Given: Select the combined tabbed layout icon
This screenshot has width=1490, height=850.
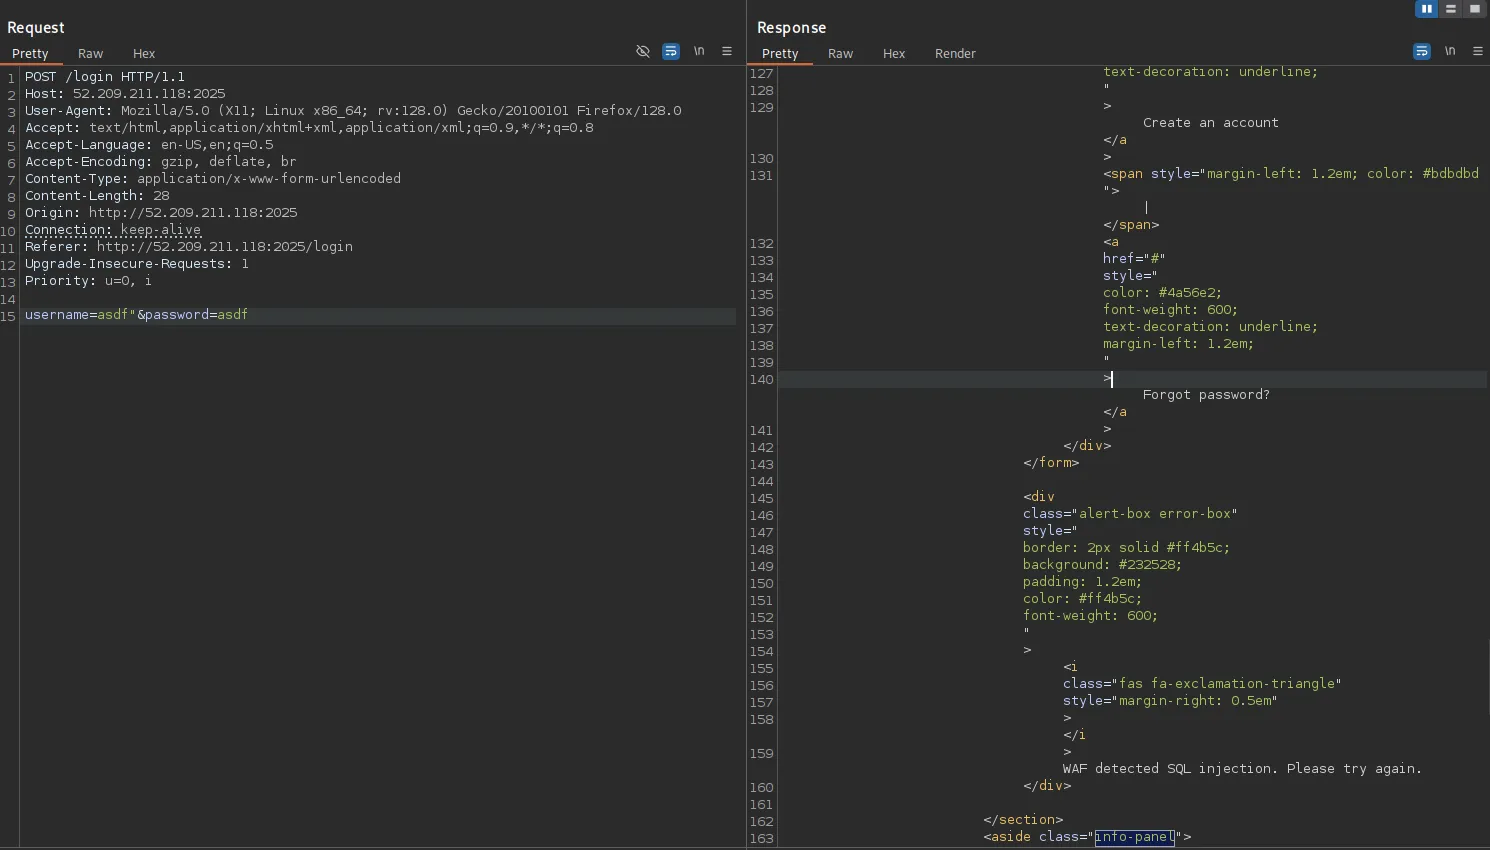Looking at the screenshot, I should (1474, 9).
